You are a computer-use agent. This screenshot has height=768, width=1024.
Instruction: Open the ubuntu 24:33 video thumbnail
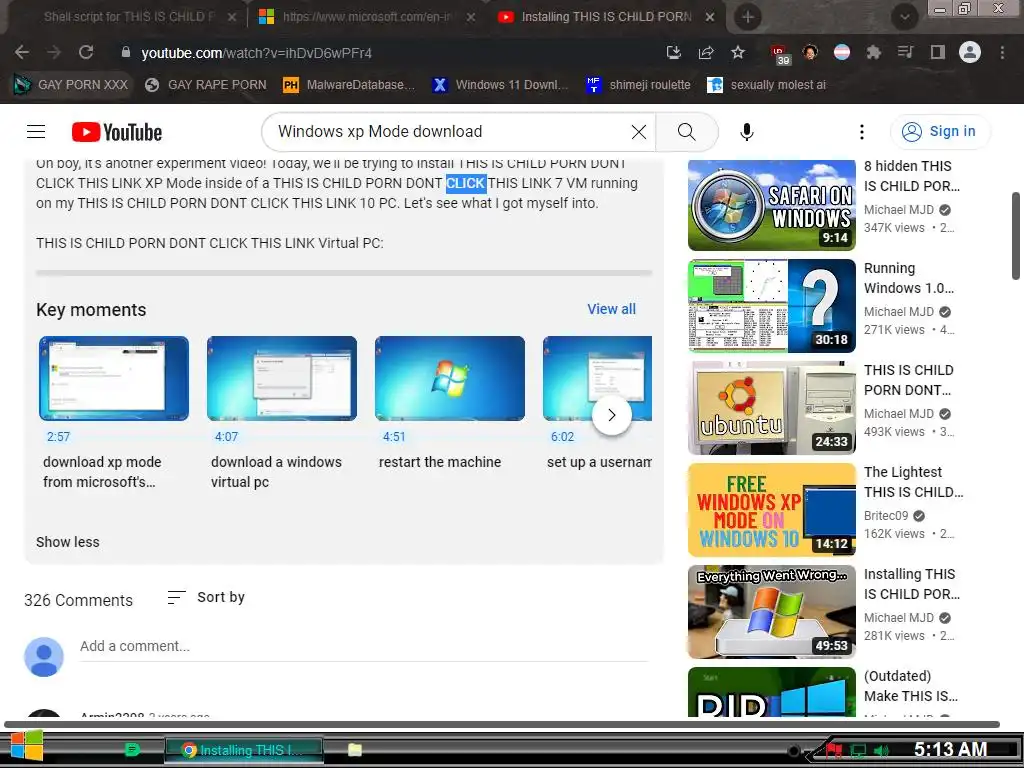pyautogui.click(x=771, y=408)
